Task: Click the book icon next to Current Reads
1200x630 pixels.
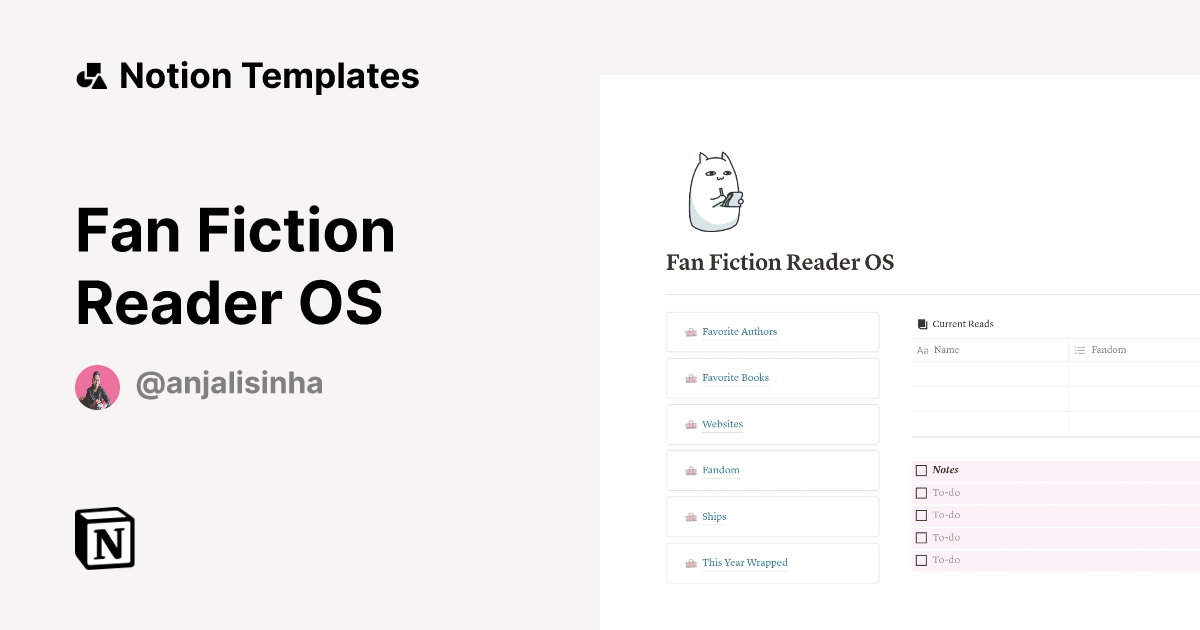Action: [x=921, y=323]
